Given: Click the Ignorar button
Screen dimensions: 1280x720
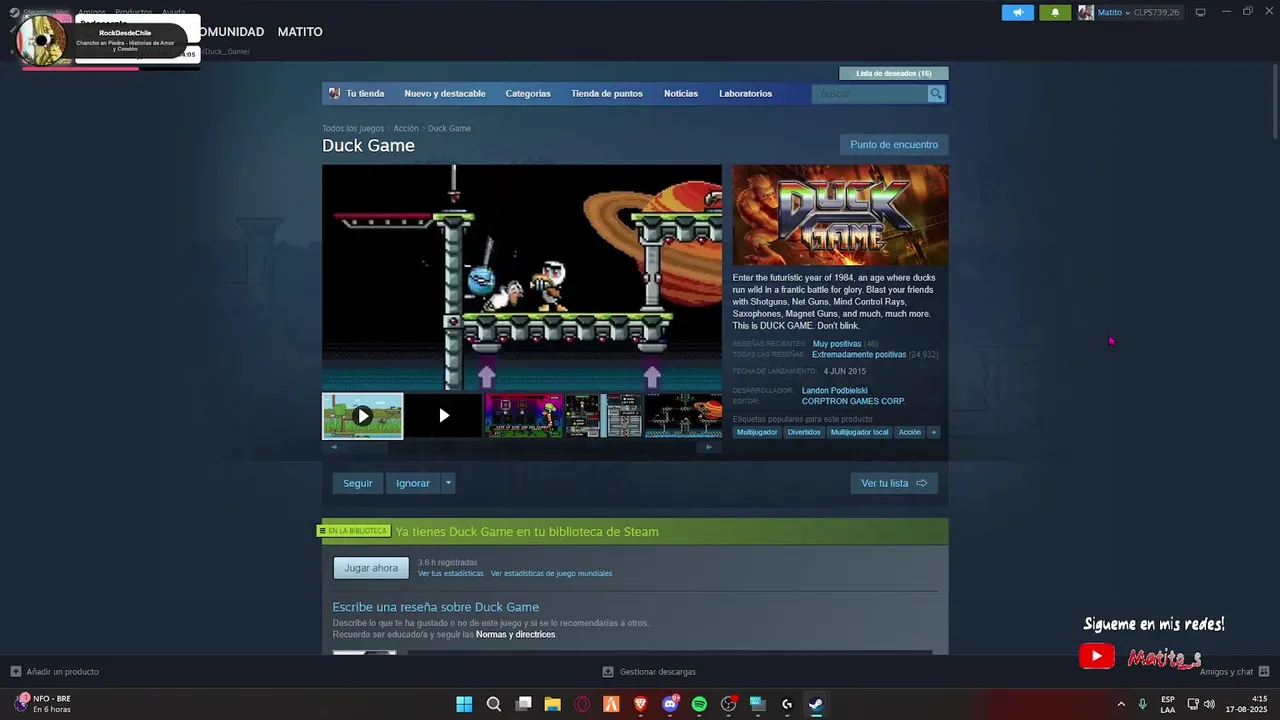Looking at the screenshot, I should click(x=413, y=483).
